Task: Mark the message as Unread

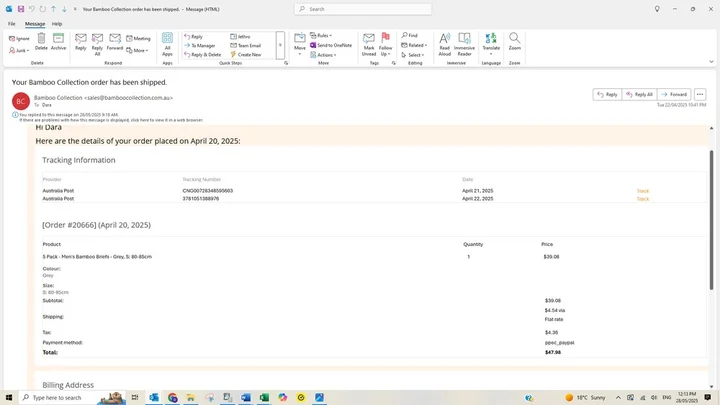Action: [369, 42]
